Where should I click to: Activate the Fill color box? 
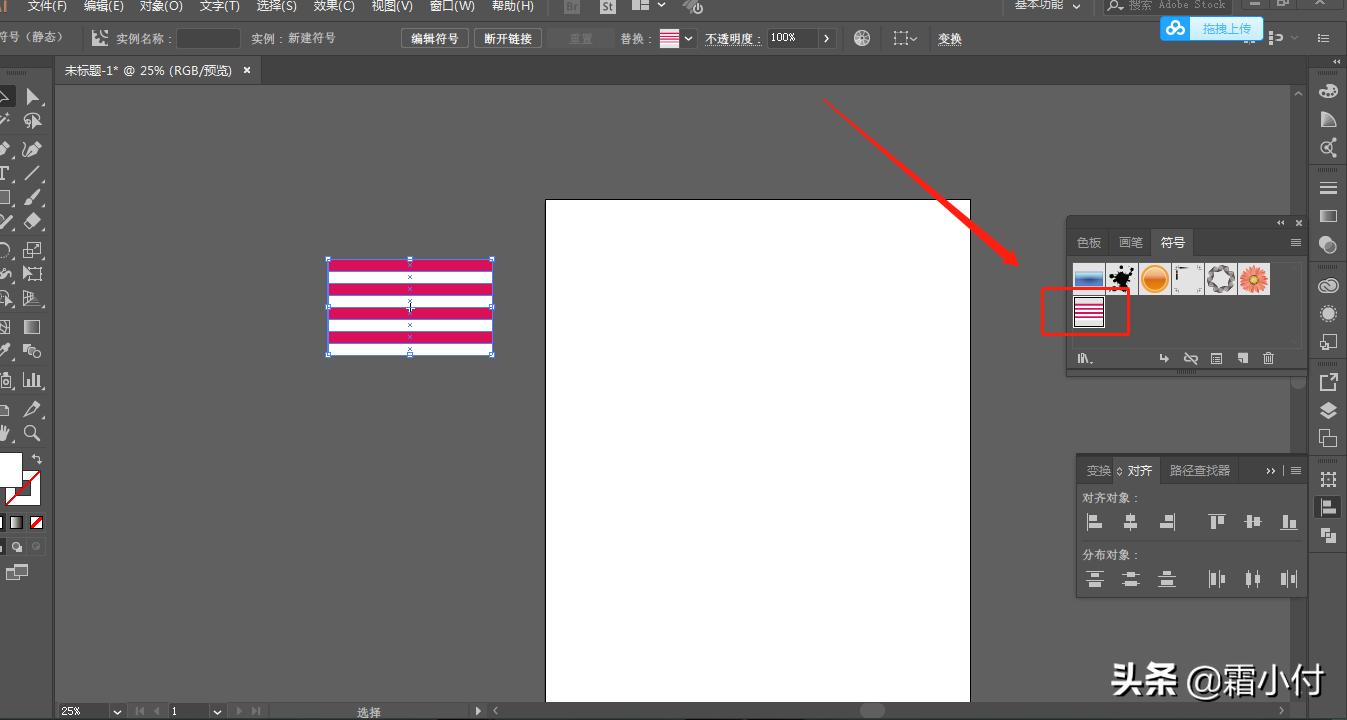point(9,468)
